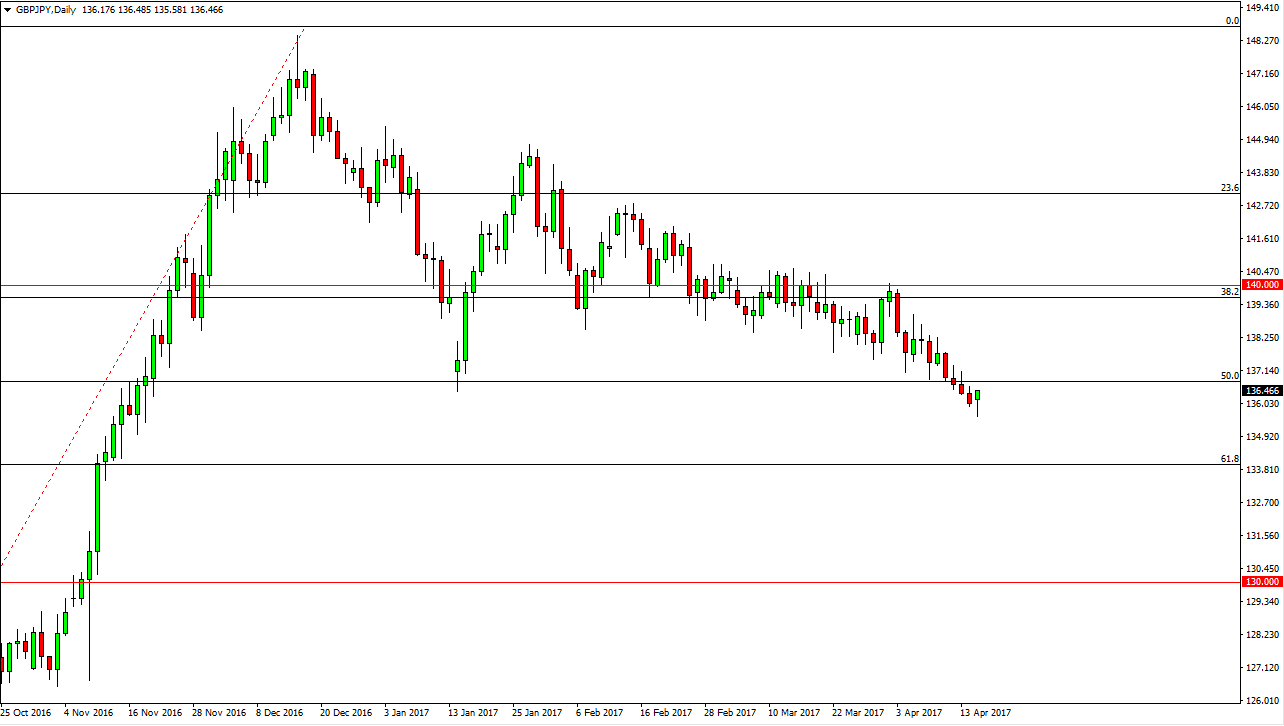Click the 38.2 Fibonacci level label

pos(1230,291)
